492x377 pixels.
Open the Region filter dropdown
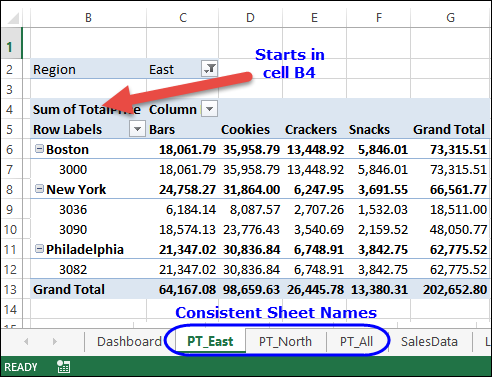(x=210, y=69)
